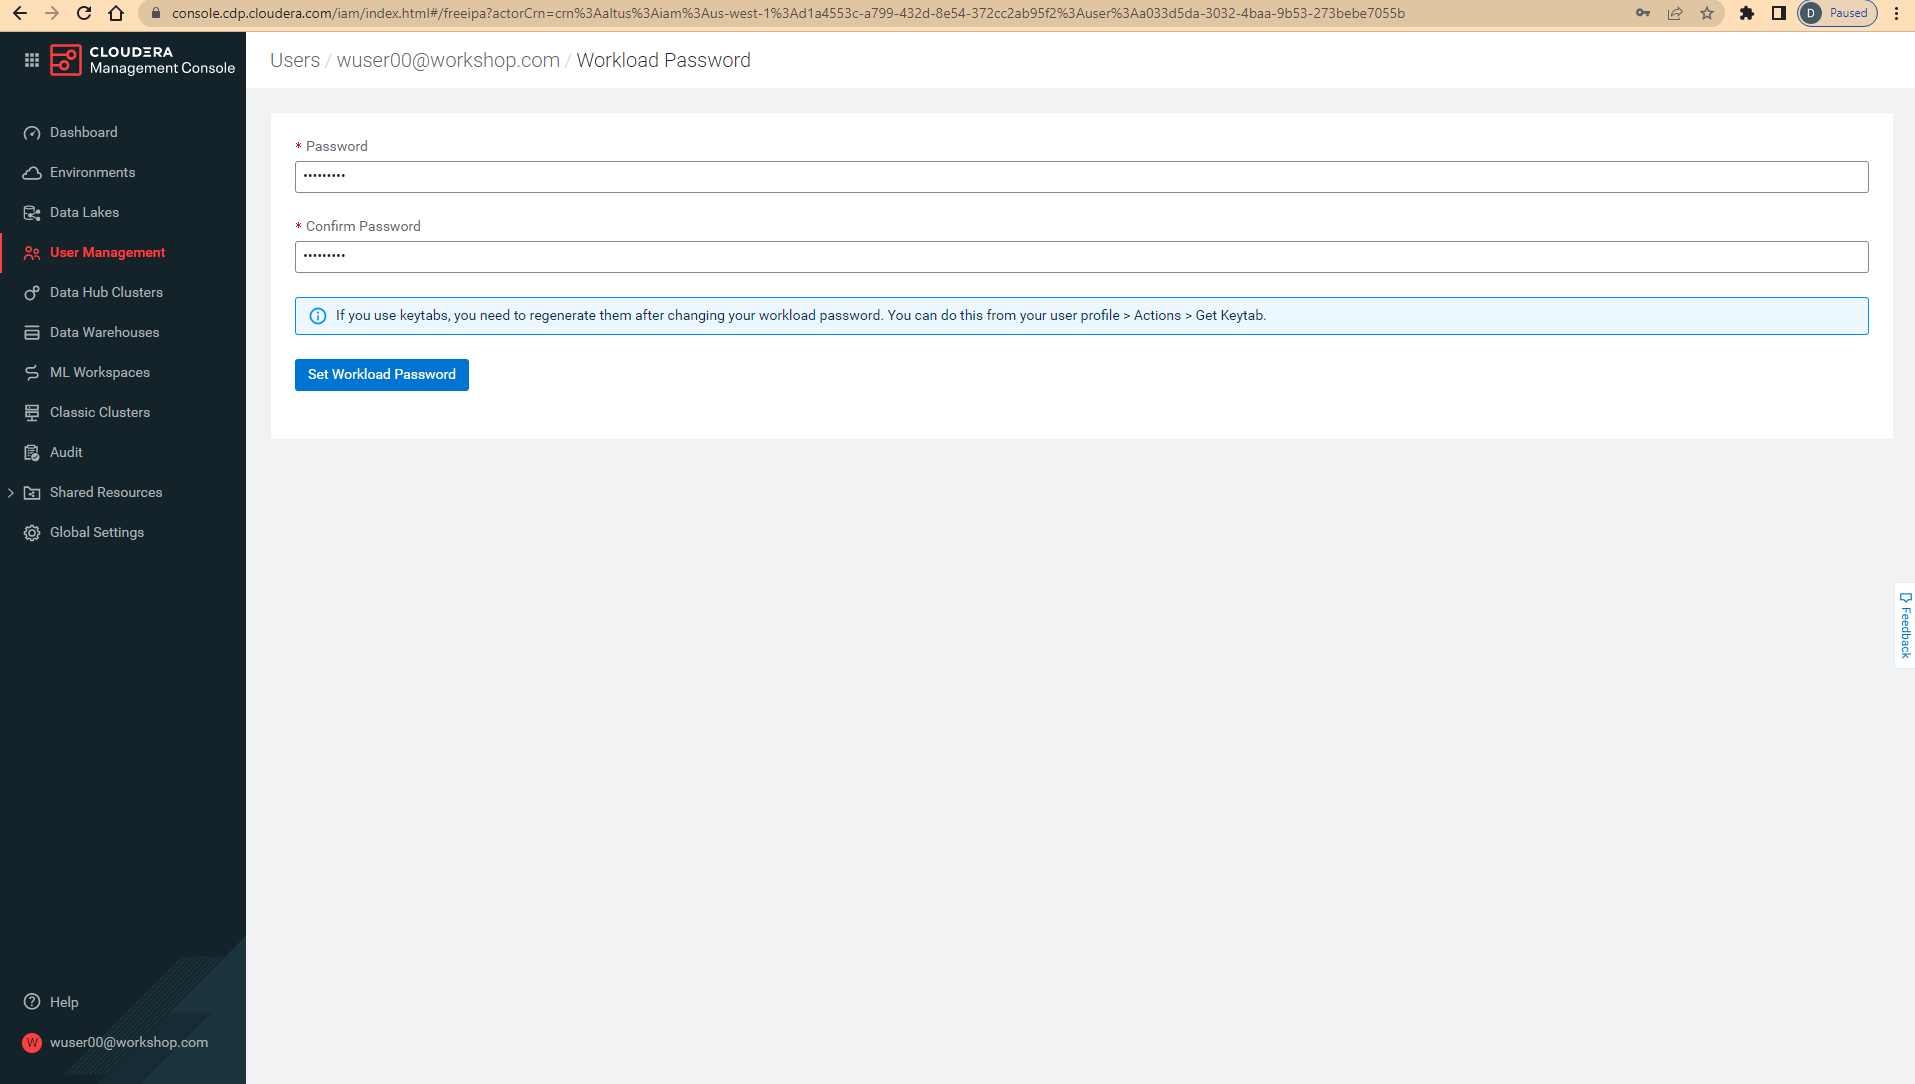
Task: Click the info icon in keytab notice
Action: tap(318, 316)
